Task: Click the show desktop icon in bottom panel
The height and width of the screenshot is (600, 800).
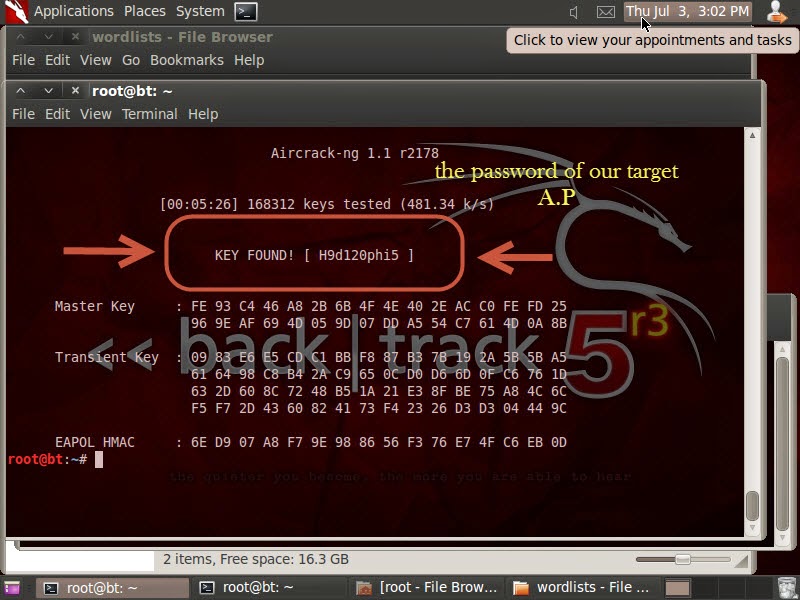Action: (11, 588)
